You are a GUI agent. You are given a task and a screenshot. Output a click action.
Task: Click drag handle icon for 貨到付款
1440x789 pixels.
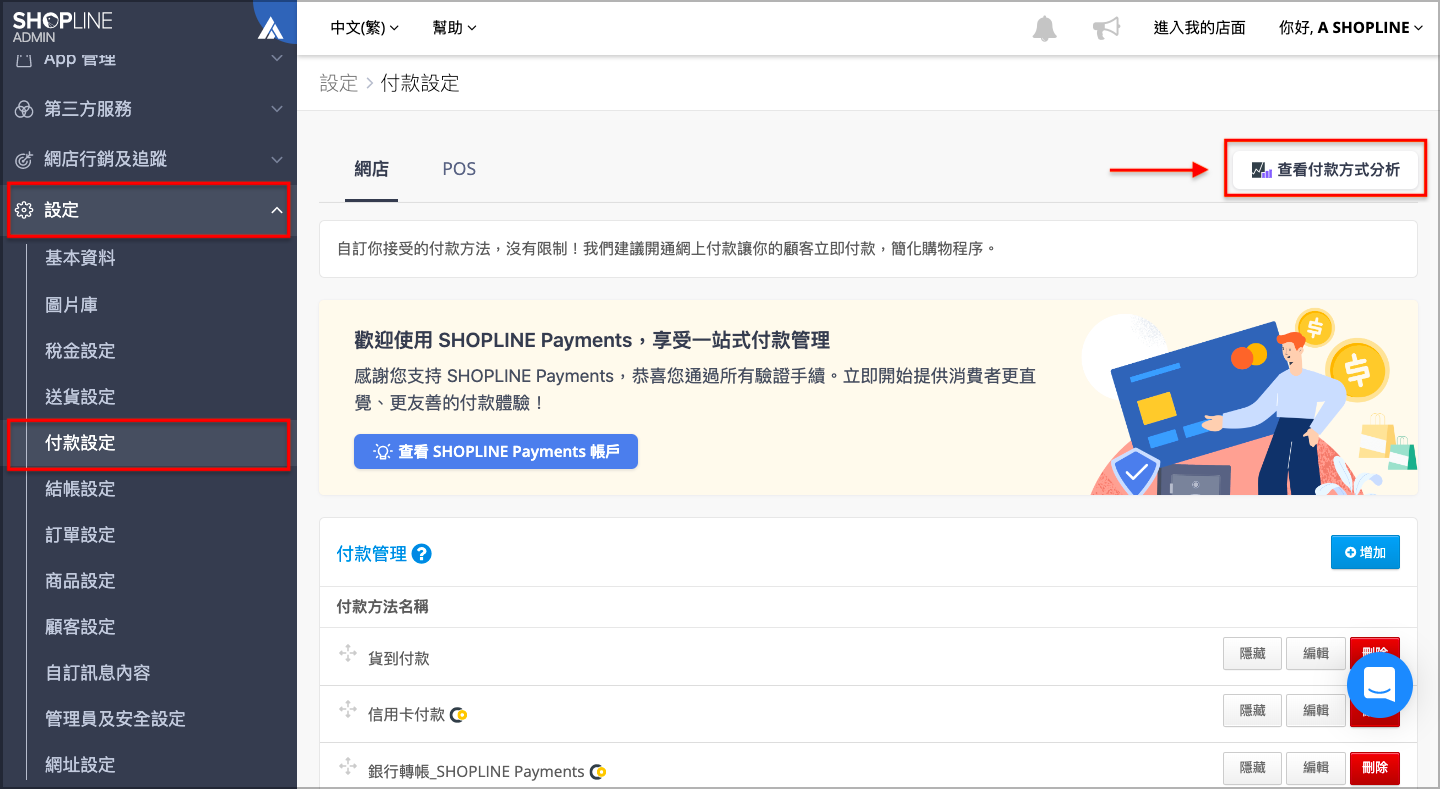pyautogui.click(x=348, y=654)
